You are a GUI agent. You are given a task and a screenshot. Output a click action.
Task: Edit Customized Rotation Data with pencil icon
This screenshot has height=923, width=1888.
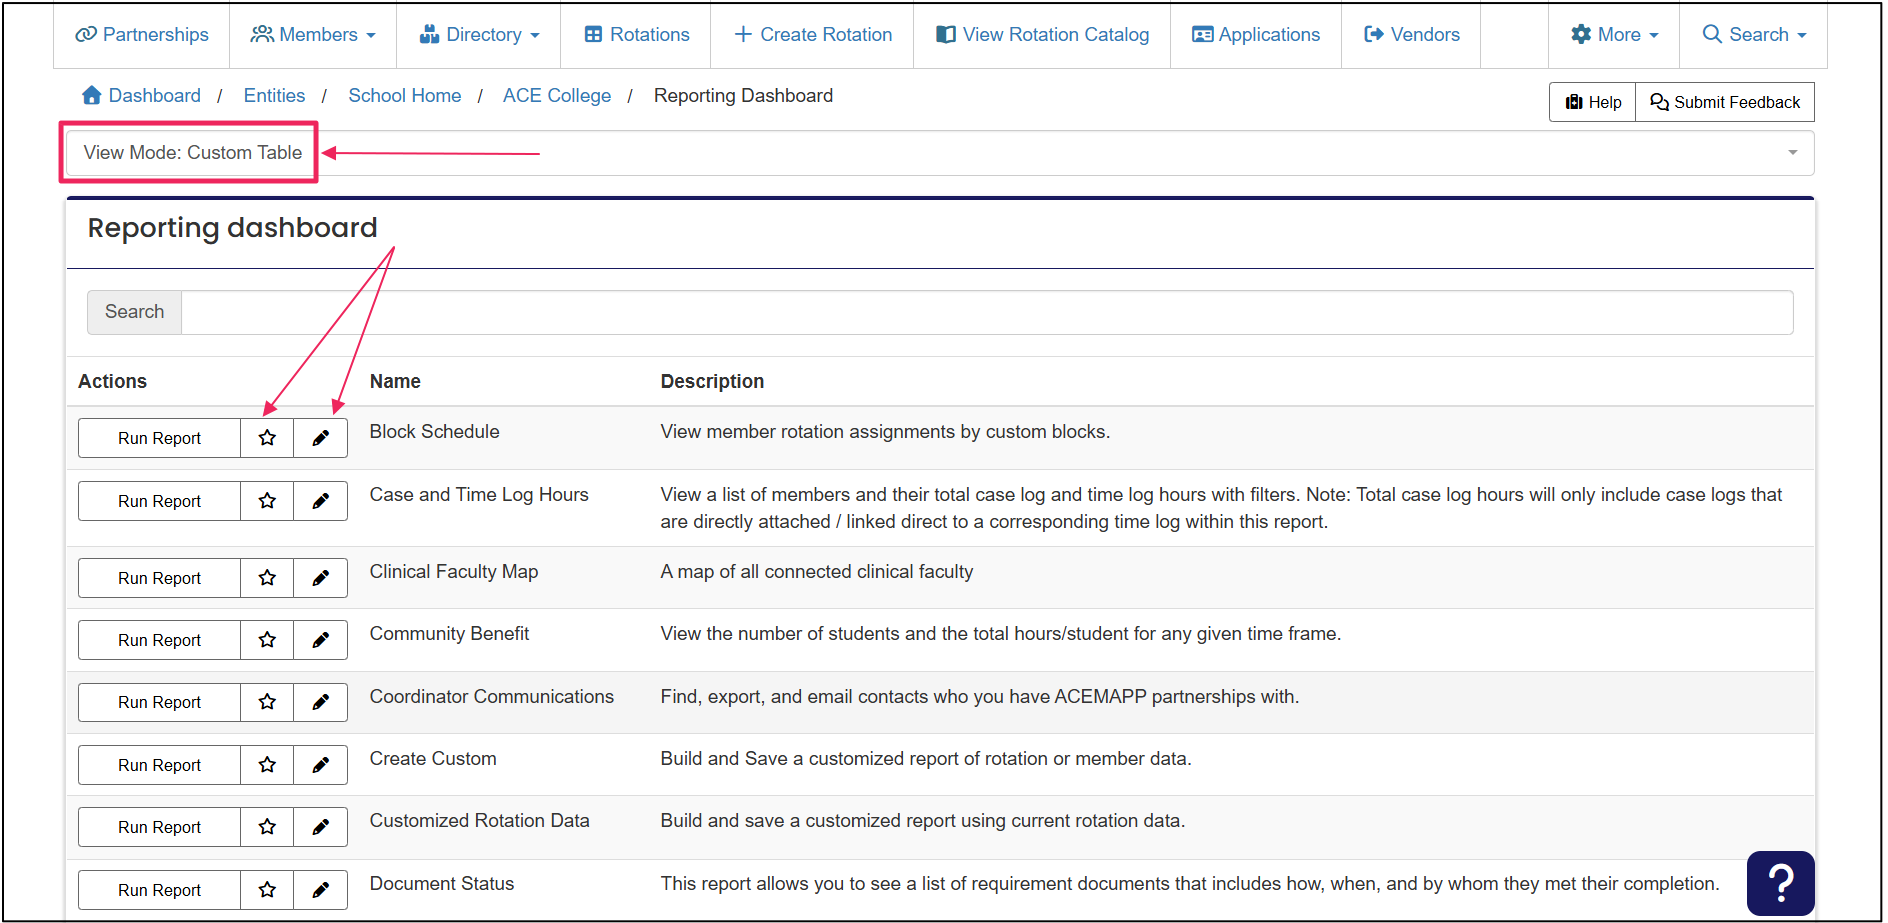coord(320,827)
